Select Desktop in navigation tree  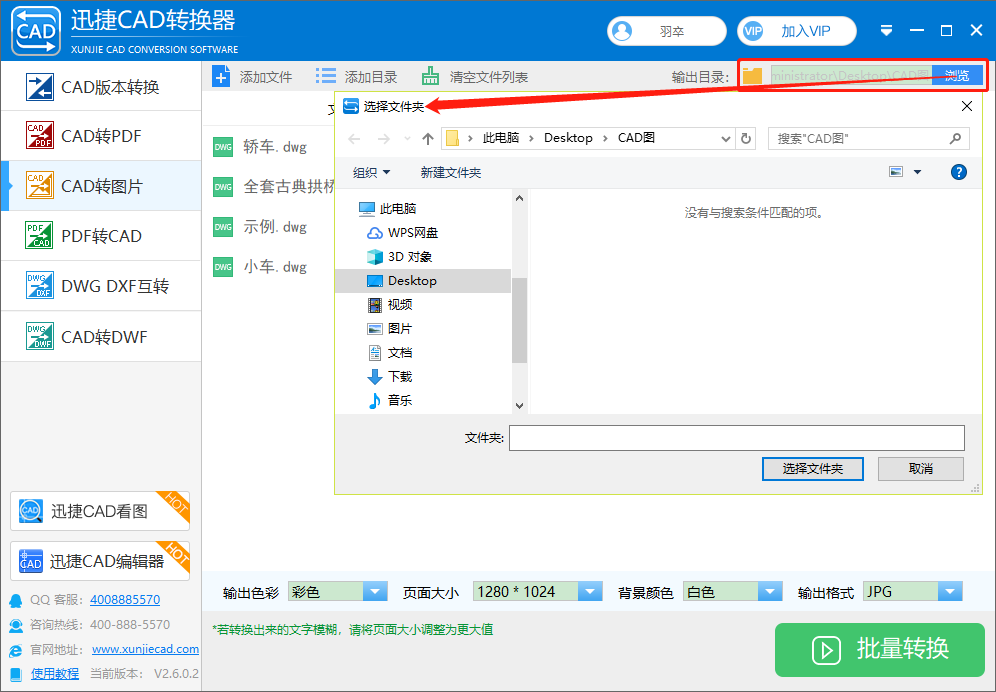[423, 281]
